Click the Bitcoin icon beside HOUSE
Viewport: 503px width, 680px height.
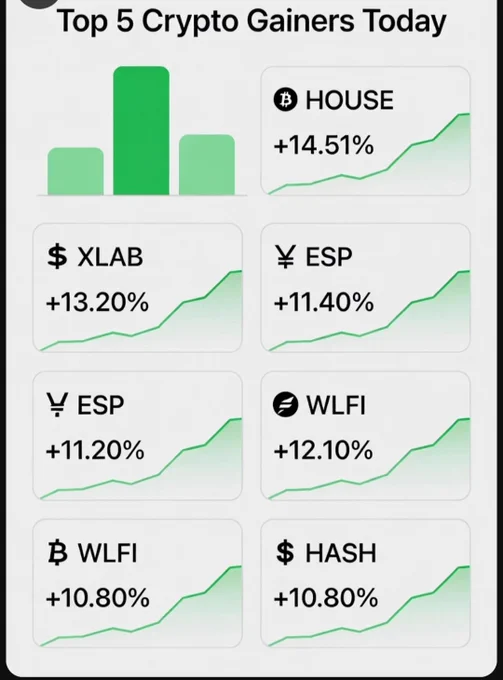coord(285,100)
